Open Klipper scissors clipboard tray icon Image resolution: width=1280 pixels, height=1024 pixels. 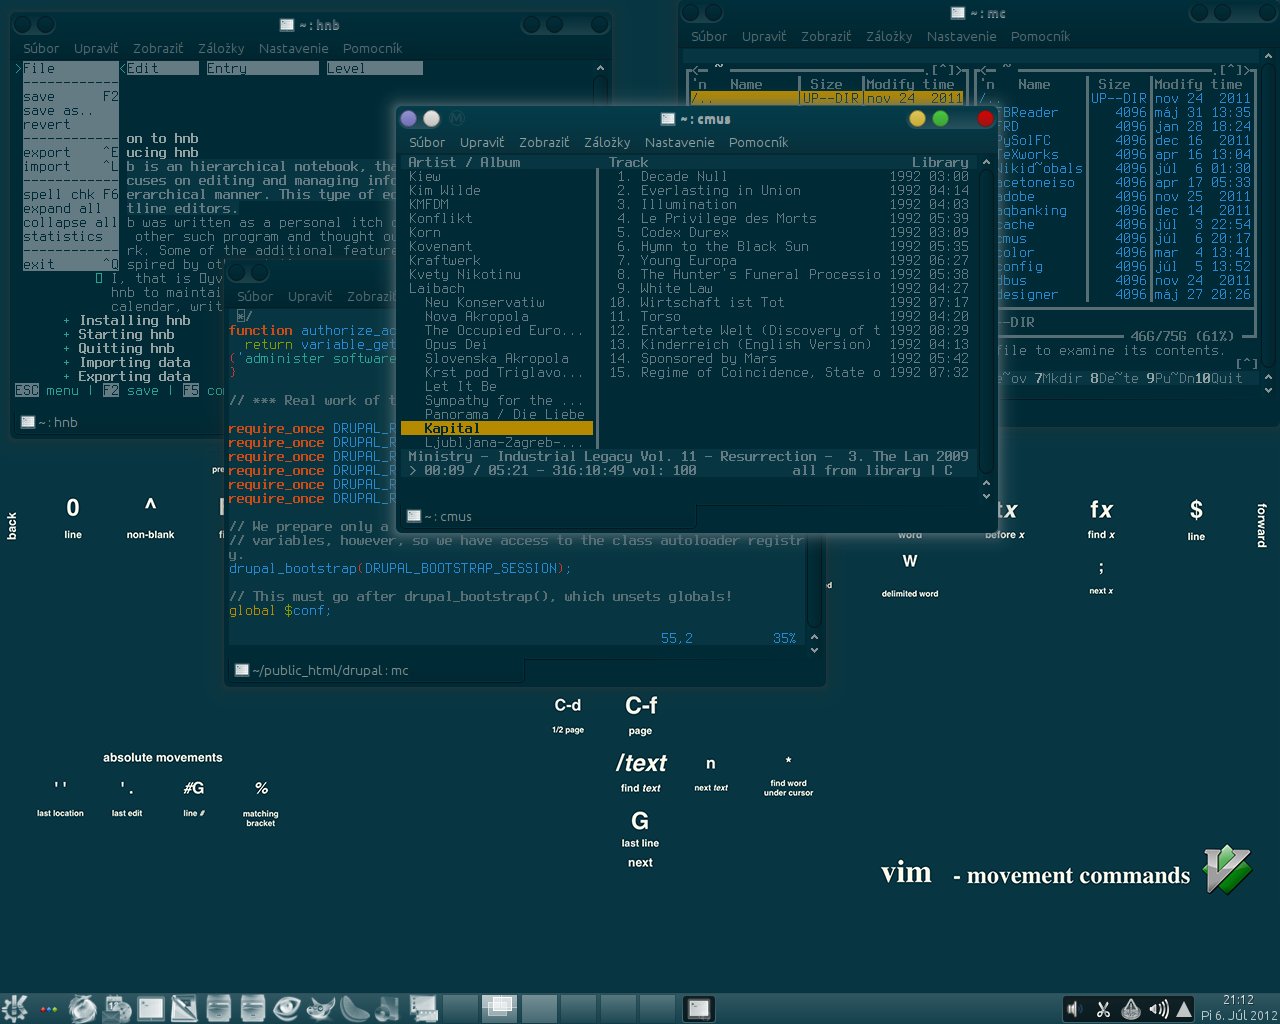1103,1009
